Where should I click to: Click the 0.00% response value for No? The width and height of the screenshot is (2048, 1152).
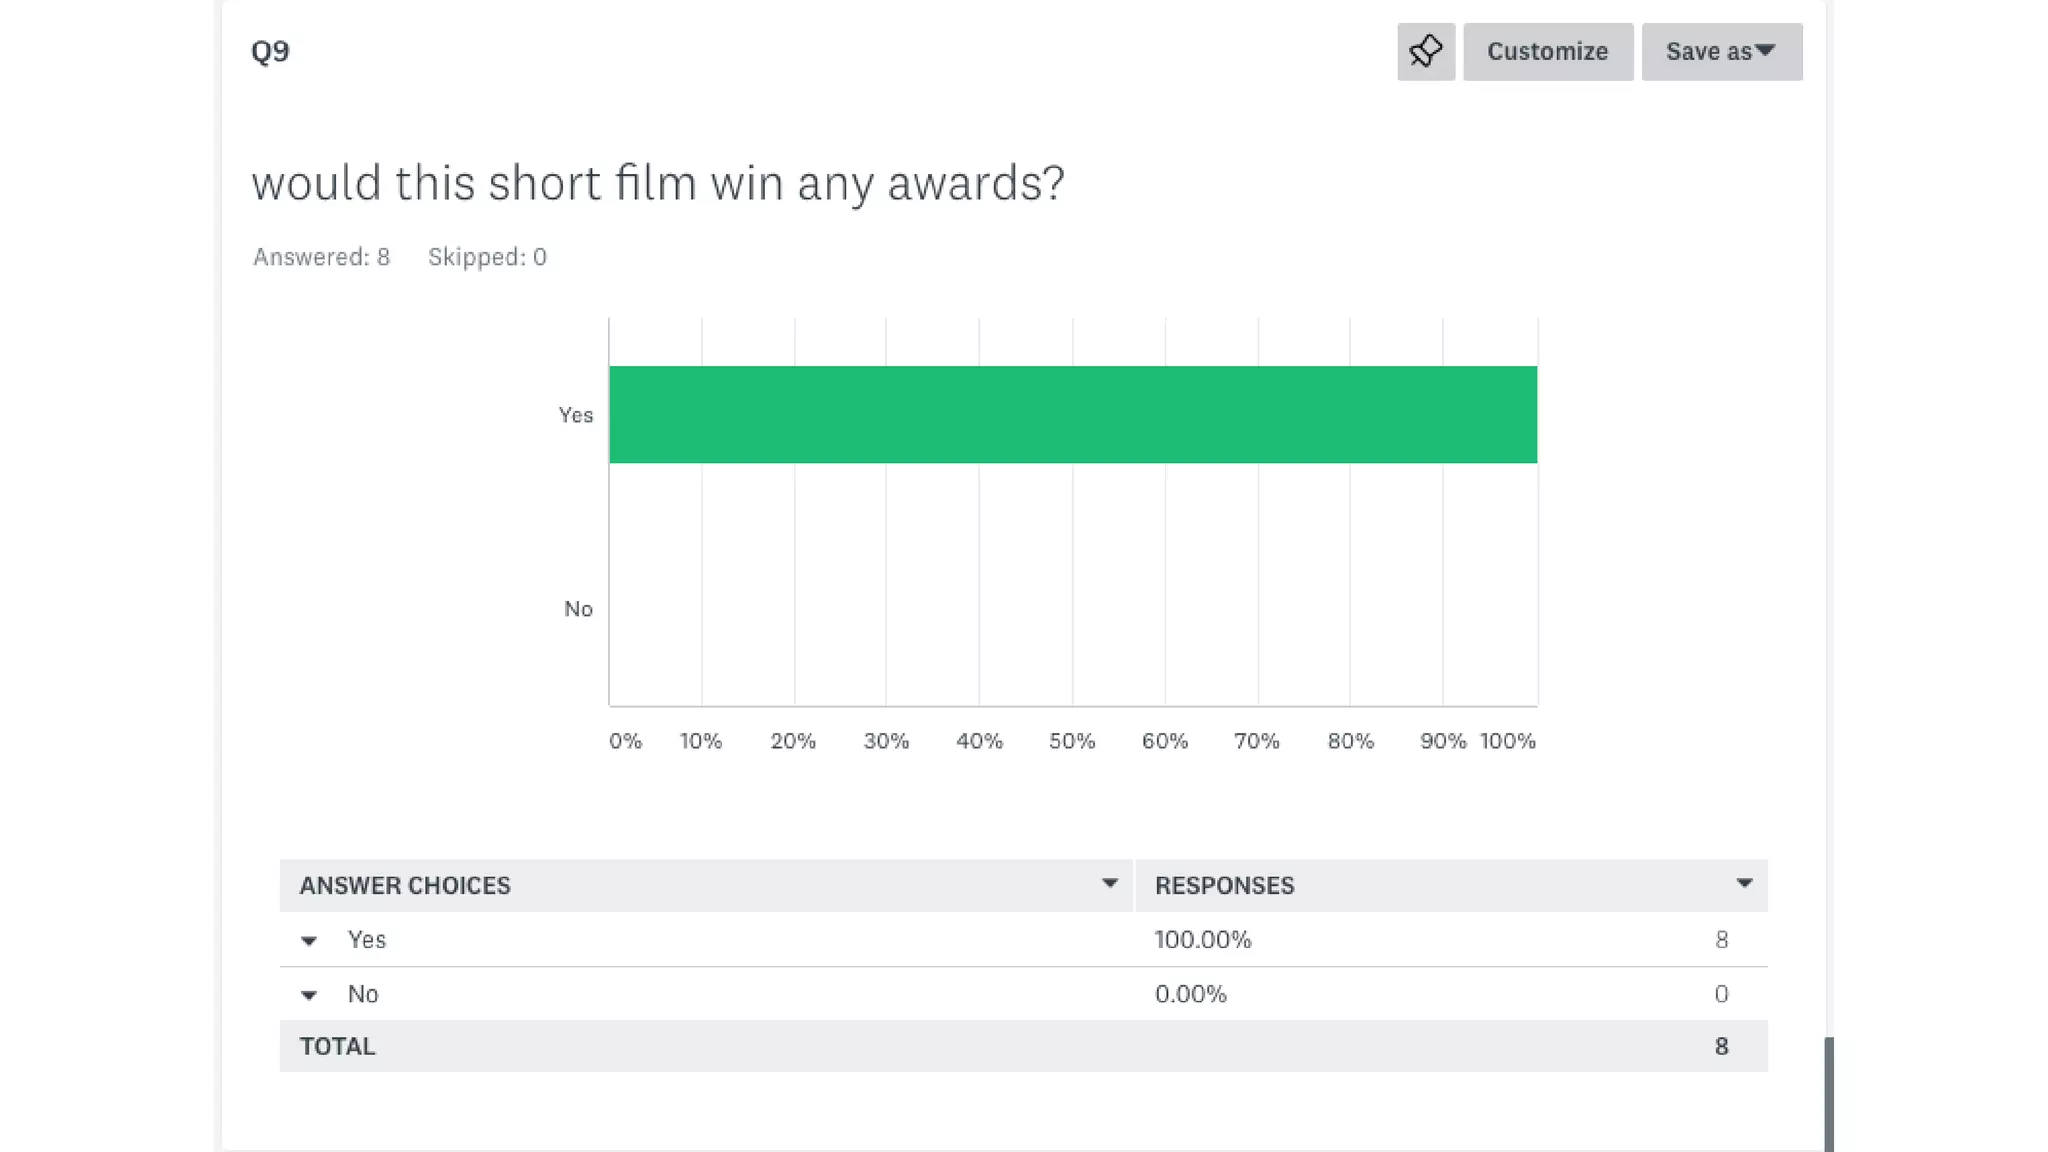point(1190,994)
